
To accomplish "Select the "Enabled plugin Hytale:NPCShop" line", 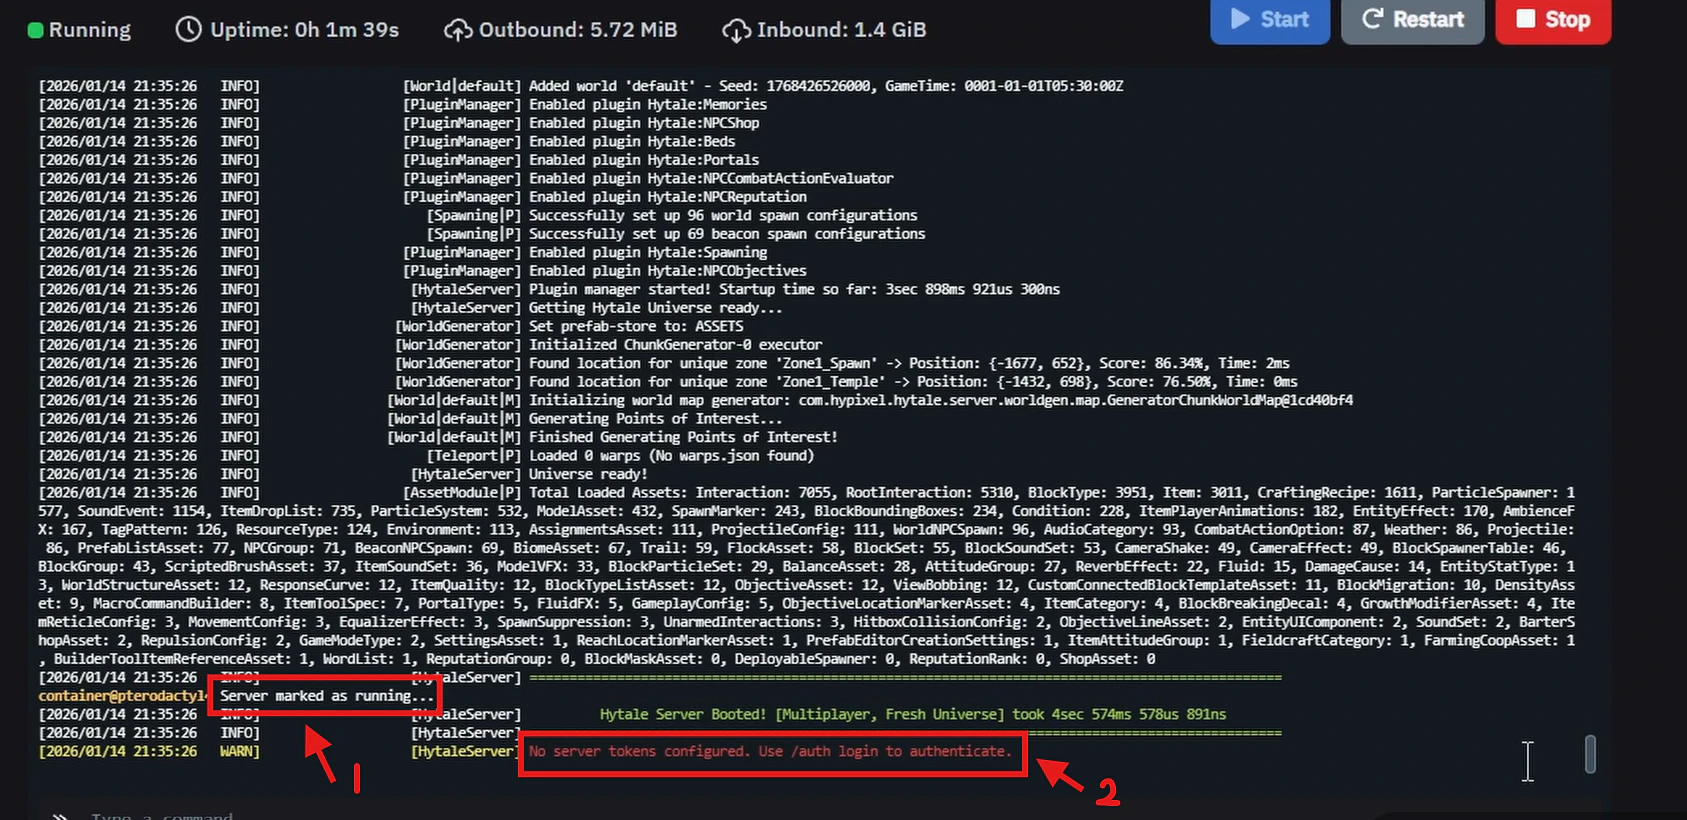I will tap(644, 123).
